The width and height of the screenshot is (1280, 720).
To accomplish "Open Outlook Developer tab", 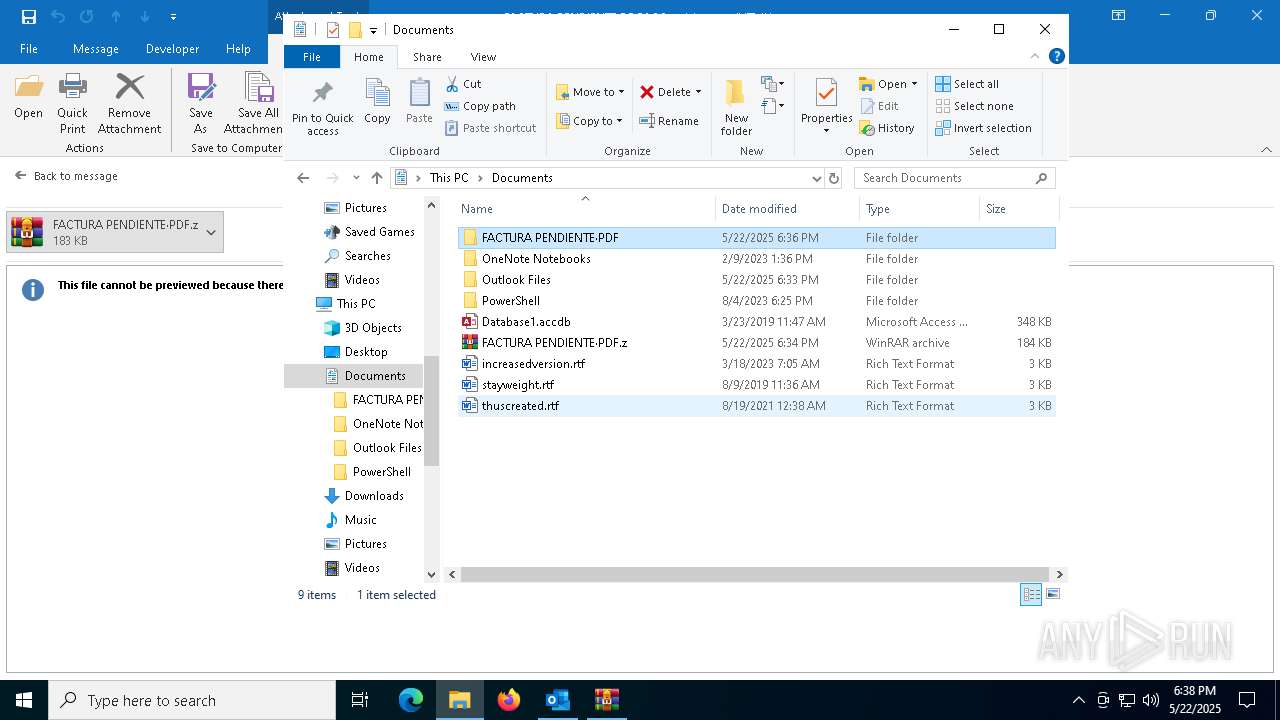I will point(172,48).
